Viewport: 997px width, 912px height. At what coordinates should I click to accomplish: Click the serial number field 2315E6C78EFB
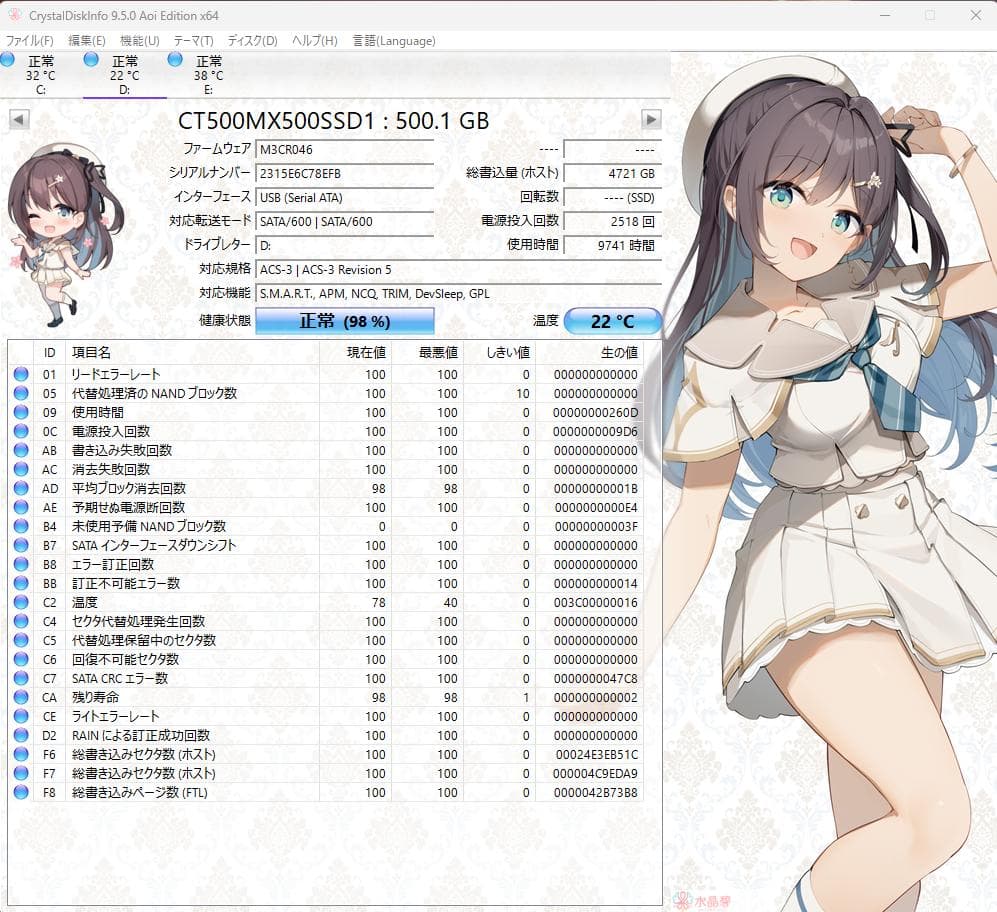(344, 174)
